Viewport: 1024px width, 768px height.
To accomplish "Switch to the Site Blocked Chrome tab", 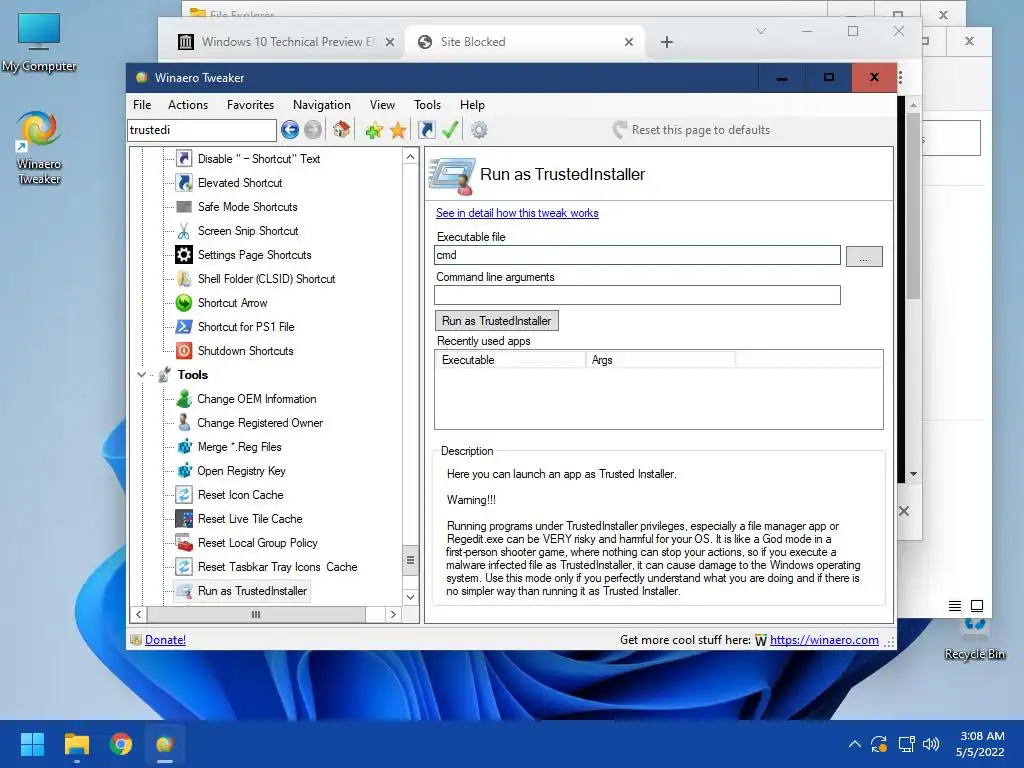I will coord(525,42).
